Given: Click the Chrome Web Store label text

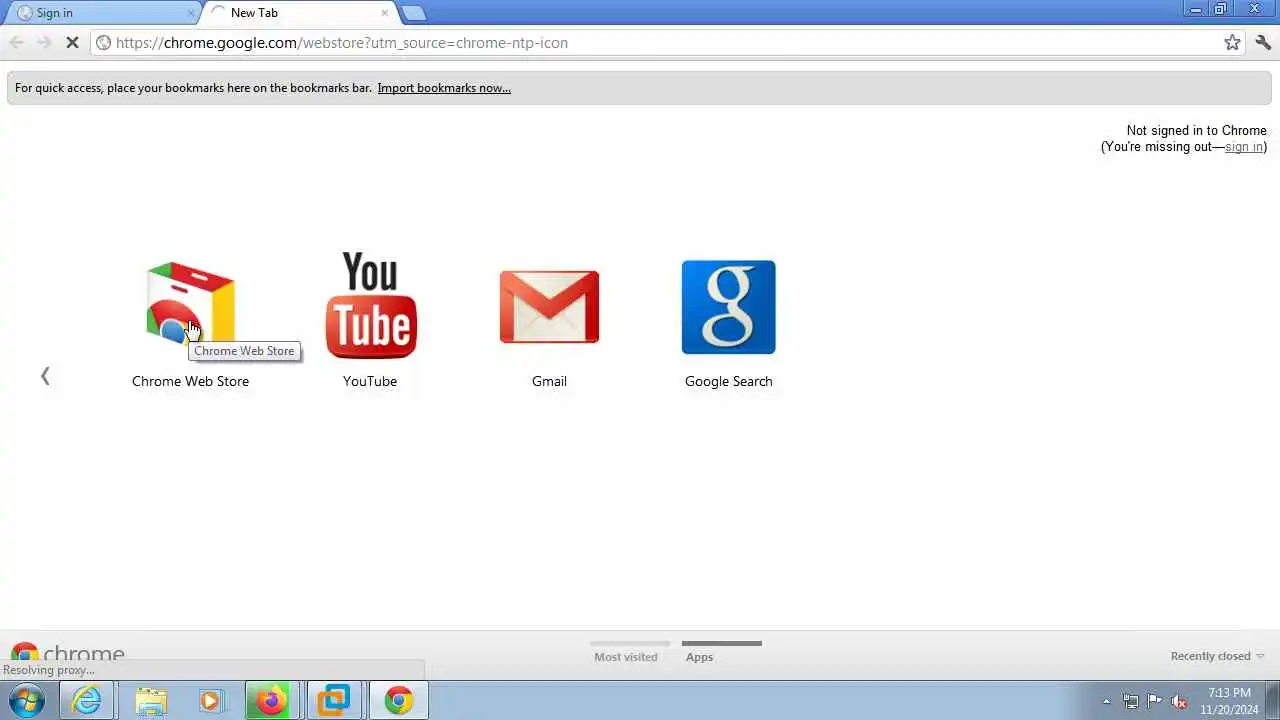Looking at the screenshot, I should (190, 381).
